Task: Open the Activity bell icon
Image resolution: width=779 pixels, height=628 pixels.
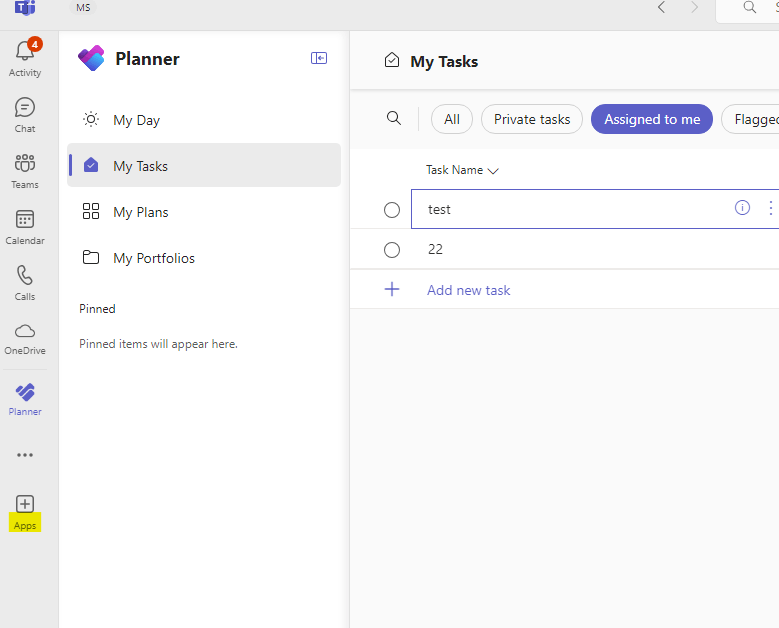Action: click(25, 51)
